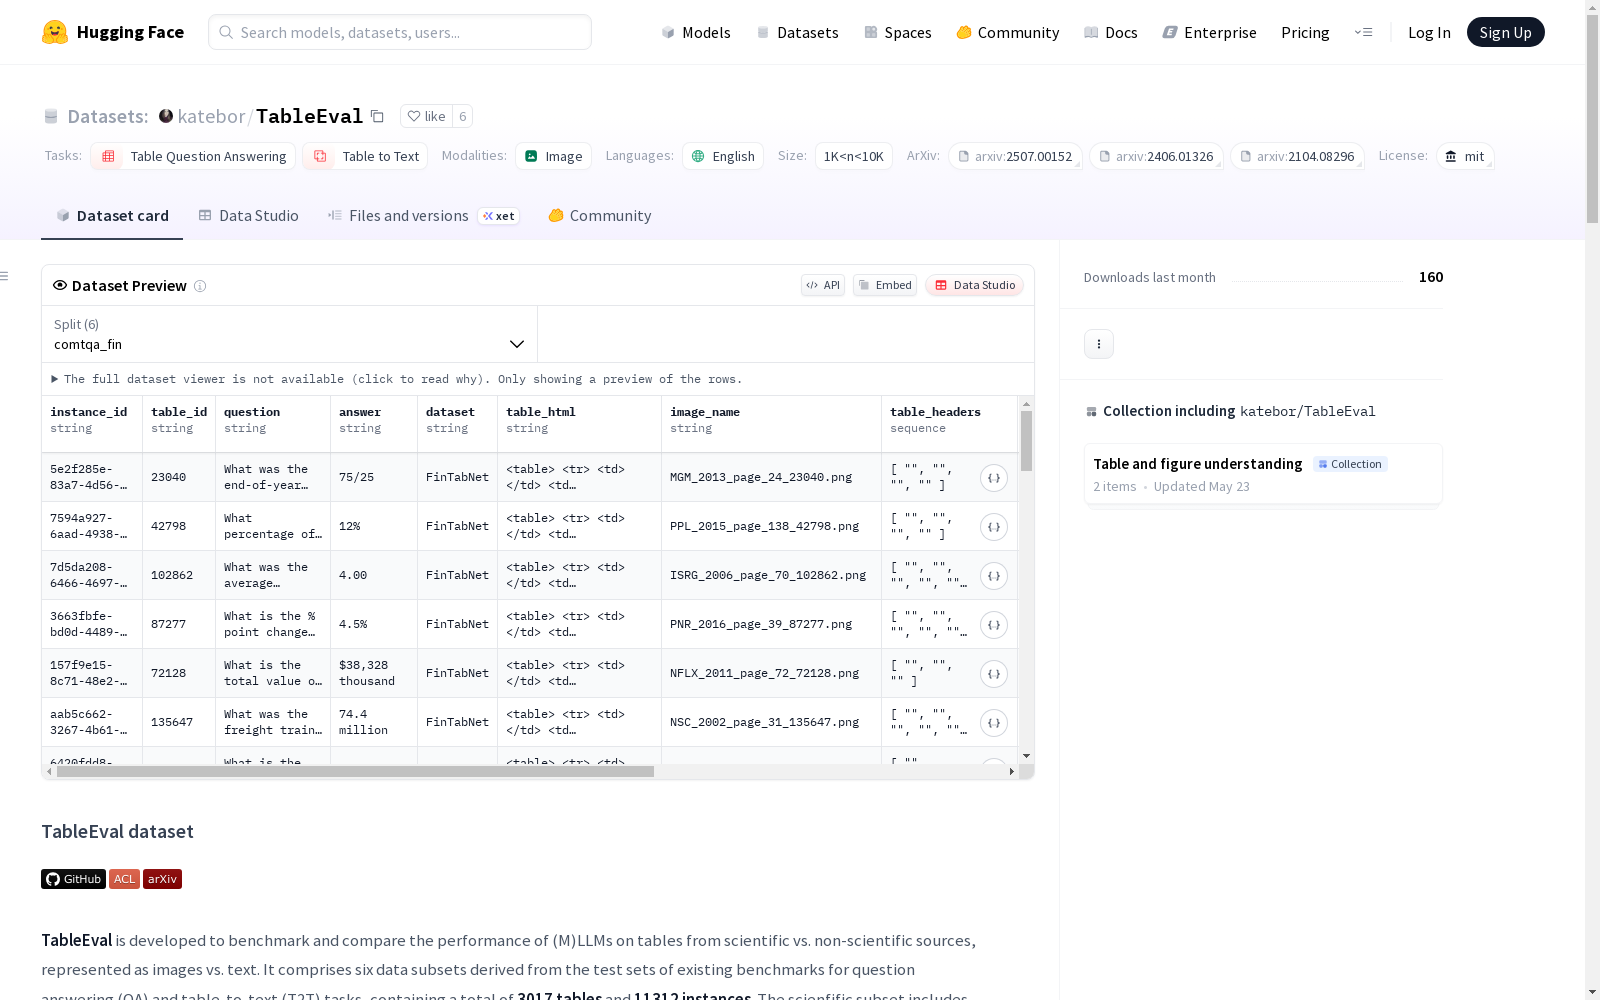Open Models in the top navigation

click(696, 32)
